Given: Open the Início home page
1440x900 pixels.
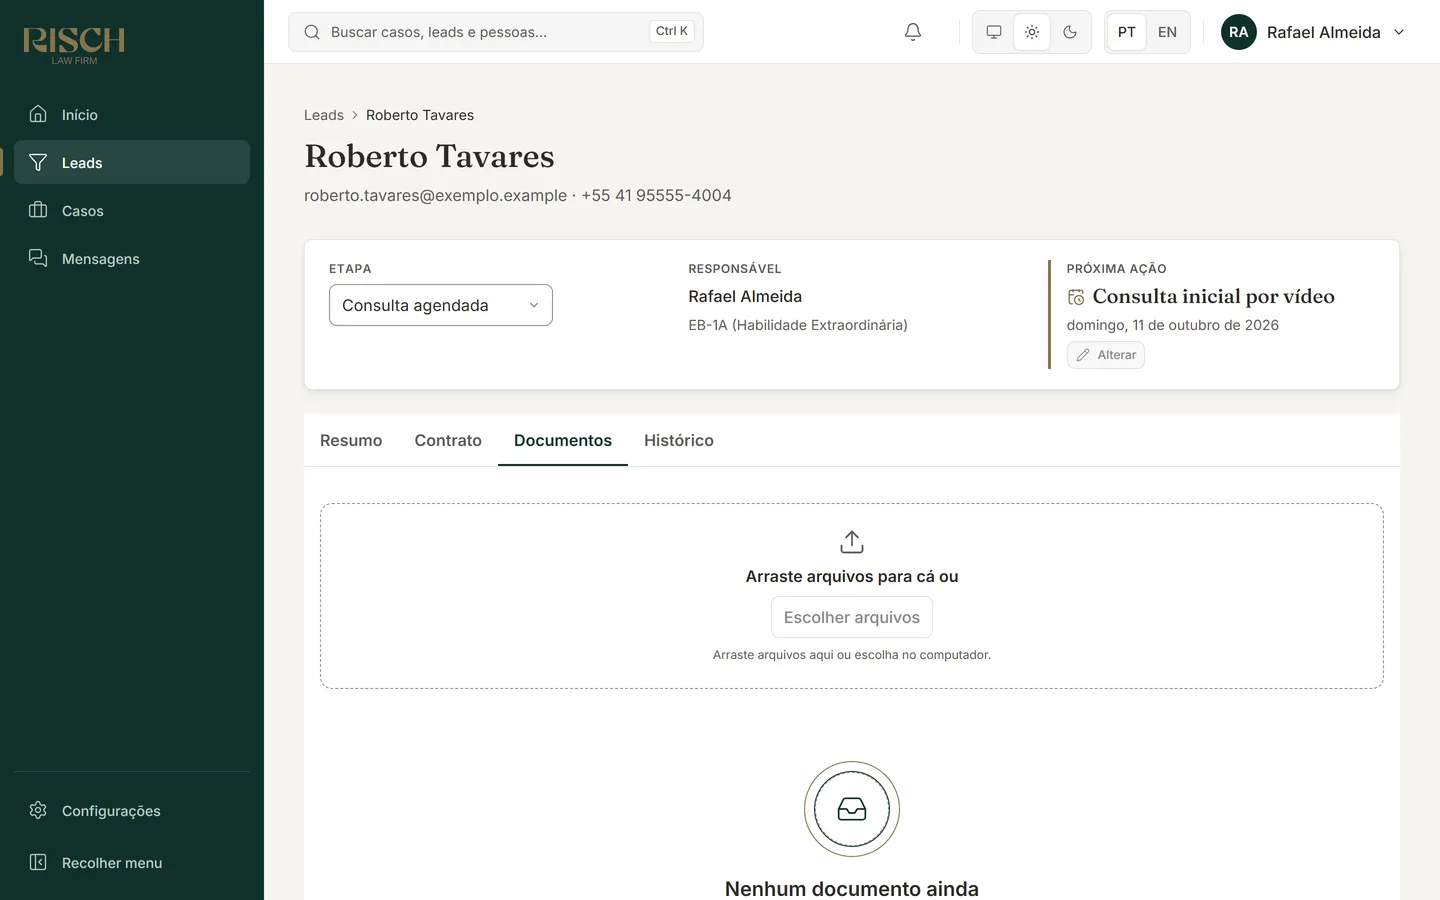Looking at the screenshot, I should pyautogui.click(x=132, y=114).
